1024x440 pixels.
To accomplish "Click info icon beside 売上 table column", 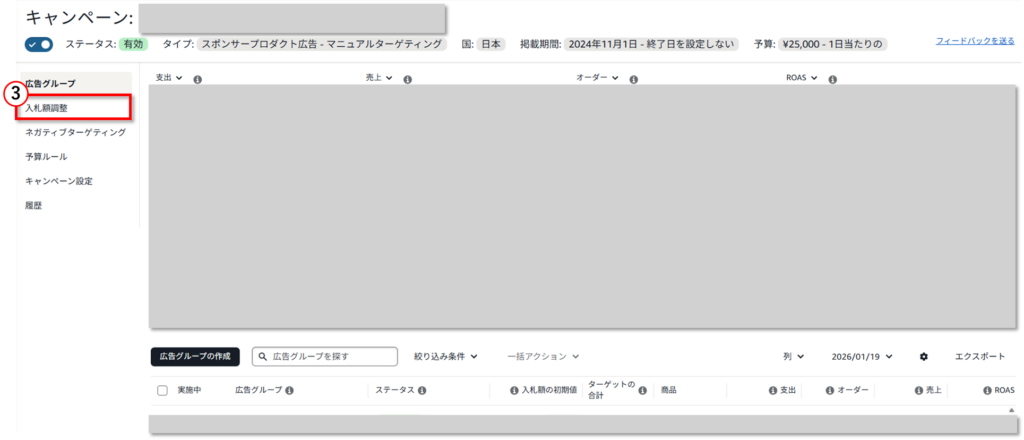I will point(919,390).
